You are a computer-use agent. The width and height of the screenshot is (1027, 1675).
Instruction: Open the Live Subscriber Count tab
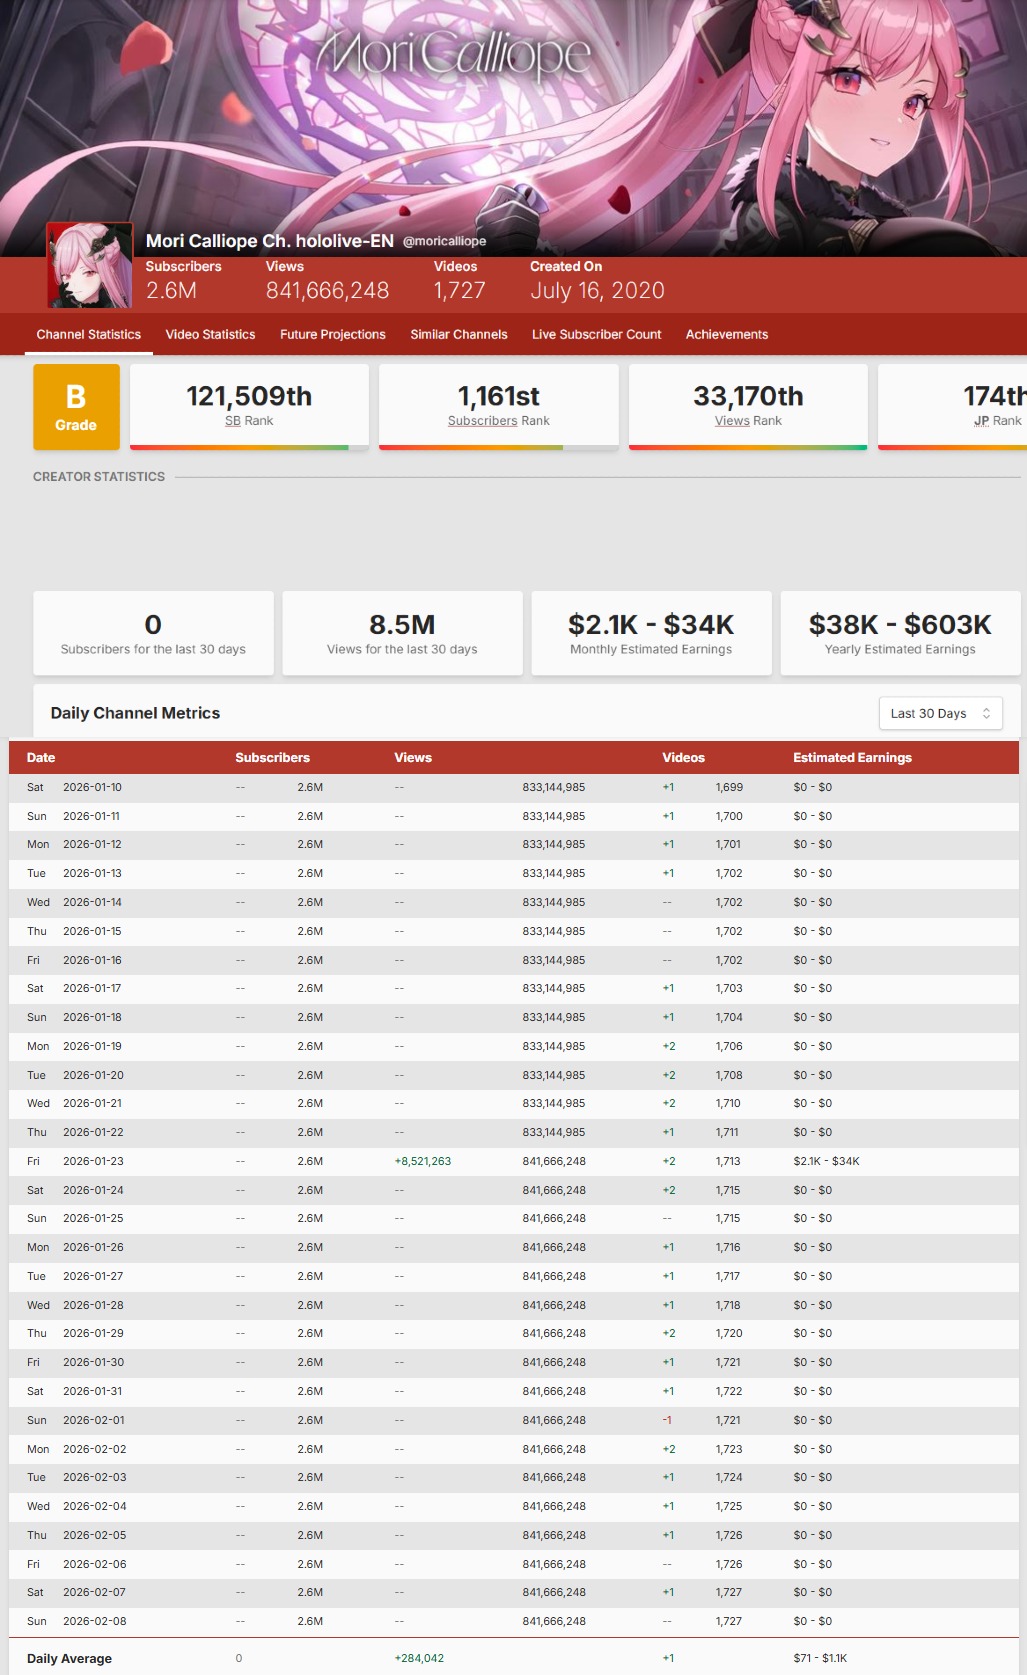coord(597,334)
